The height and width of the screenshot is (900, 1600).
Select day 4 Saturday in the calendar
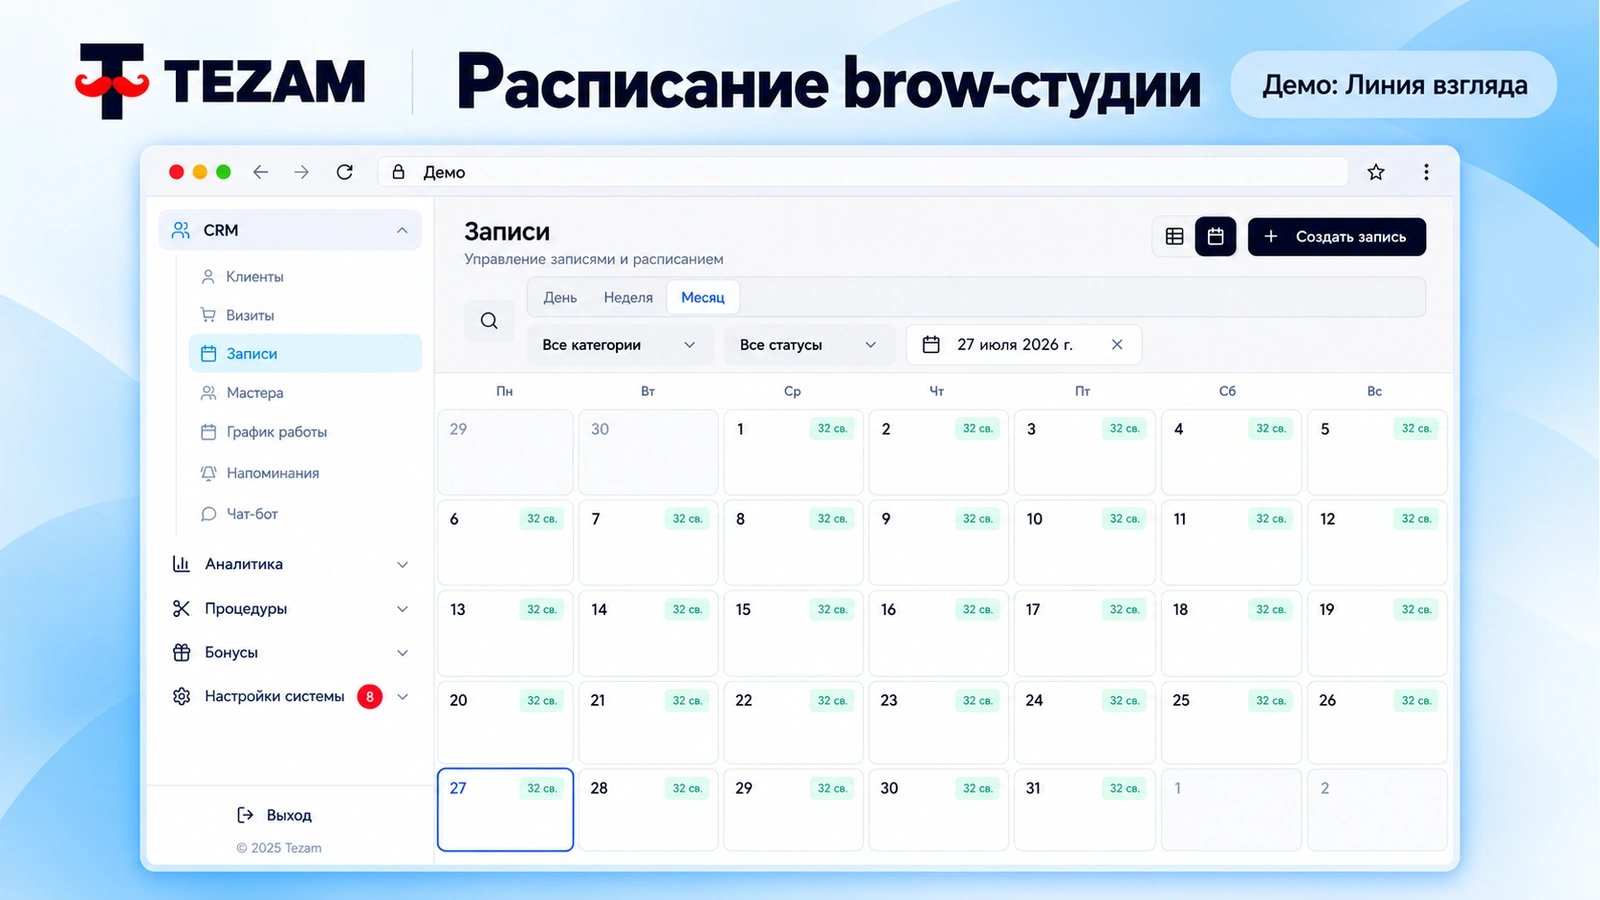click(x=1231, y=452)
